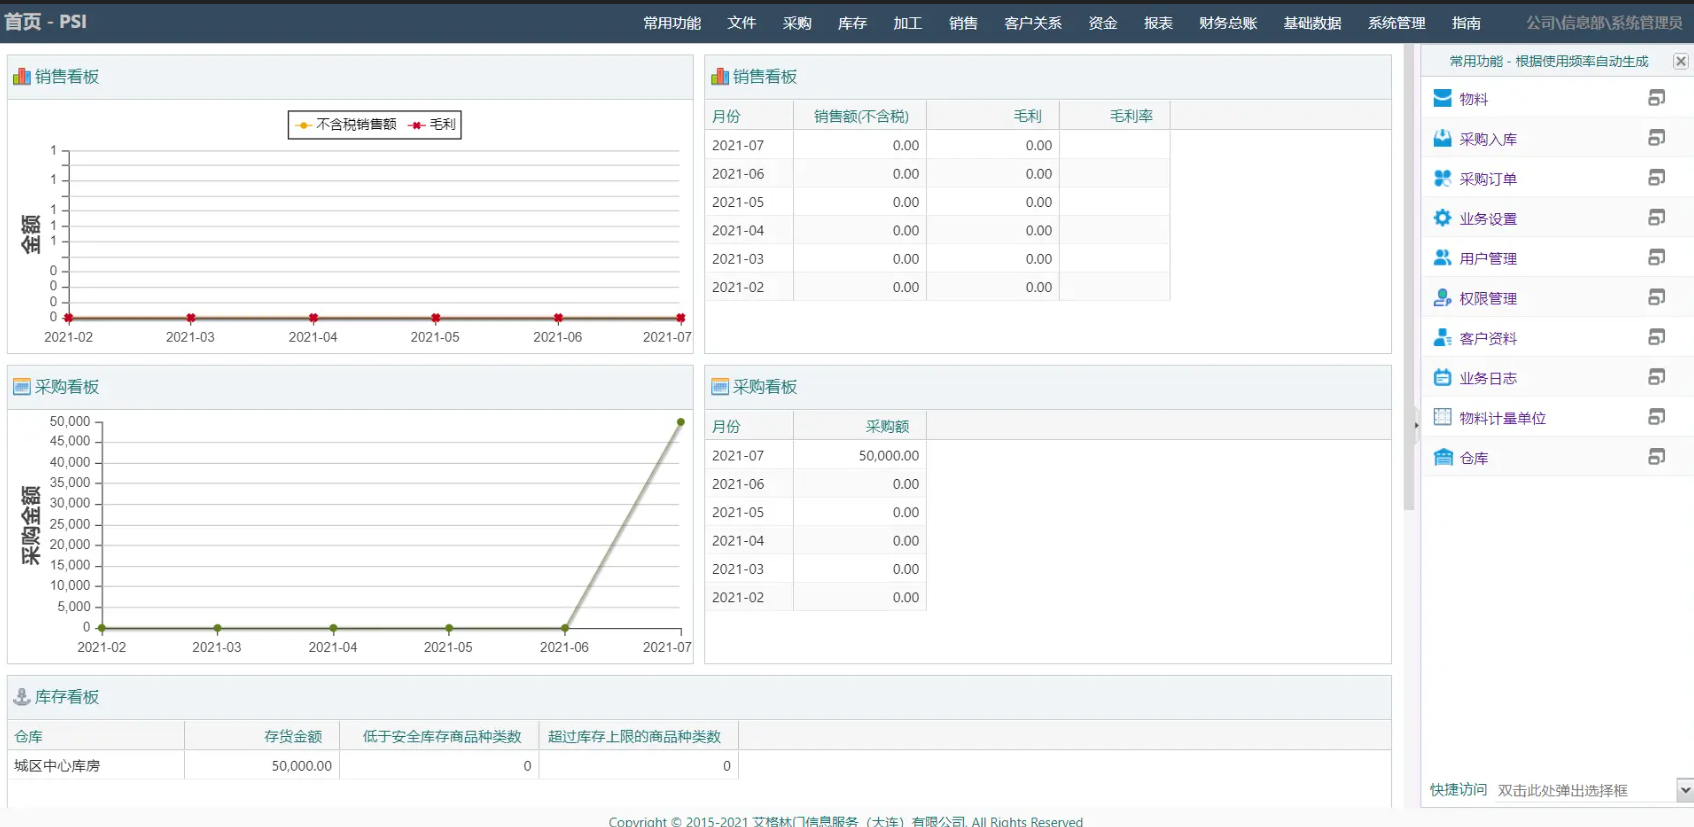The height and width of the screenshot is (827, 1694).
Task: Click the 采购入库 inbox icon
Action: pos(1442,138)
